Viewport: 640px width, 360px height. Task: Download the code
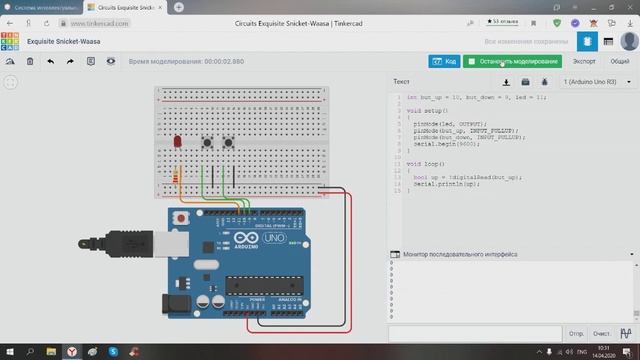pos(506,82)
